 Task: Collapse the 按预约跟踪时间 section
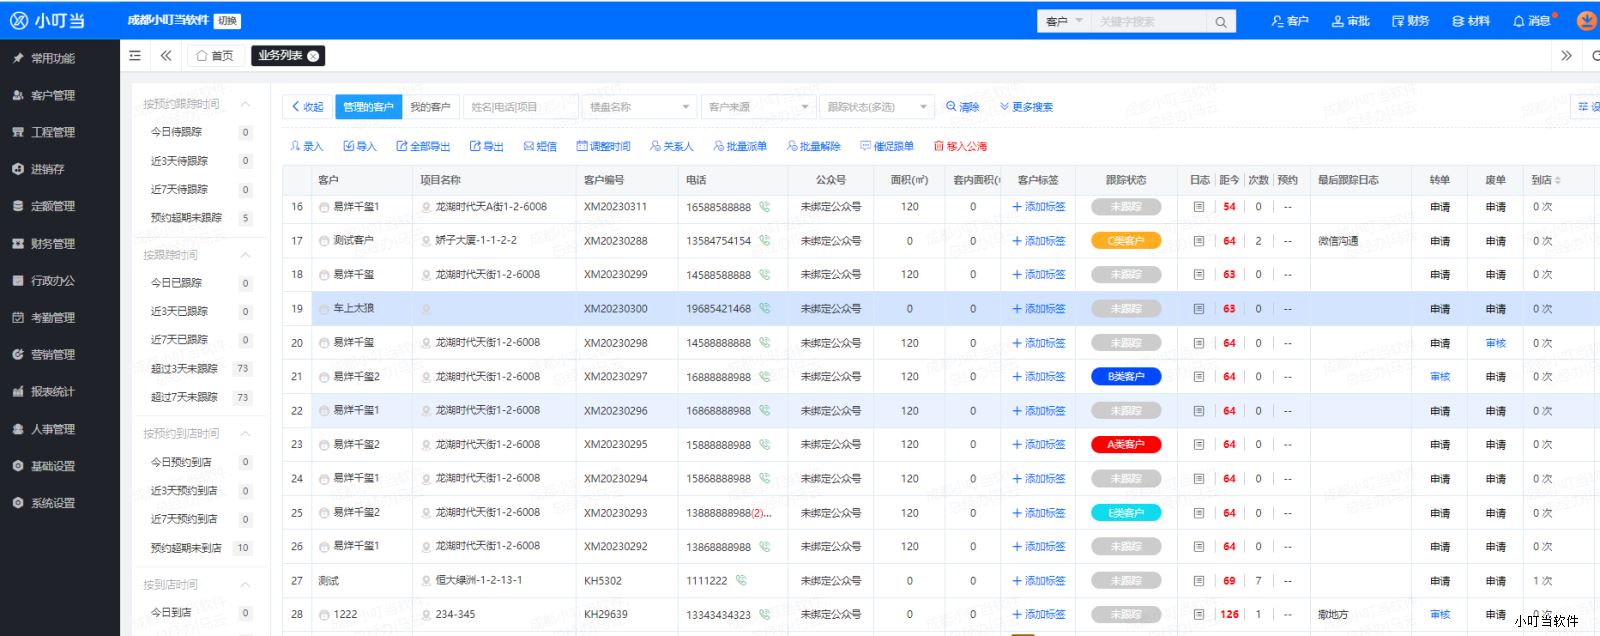coord(246,104)
